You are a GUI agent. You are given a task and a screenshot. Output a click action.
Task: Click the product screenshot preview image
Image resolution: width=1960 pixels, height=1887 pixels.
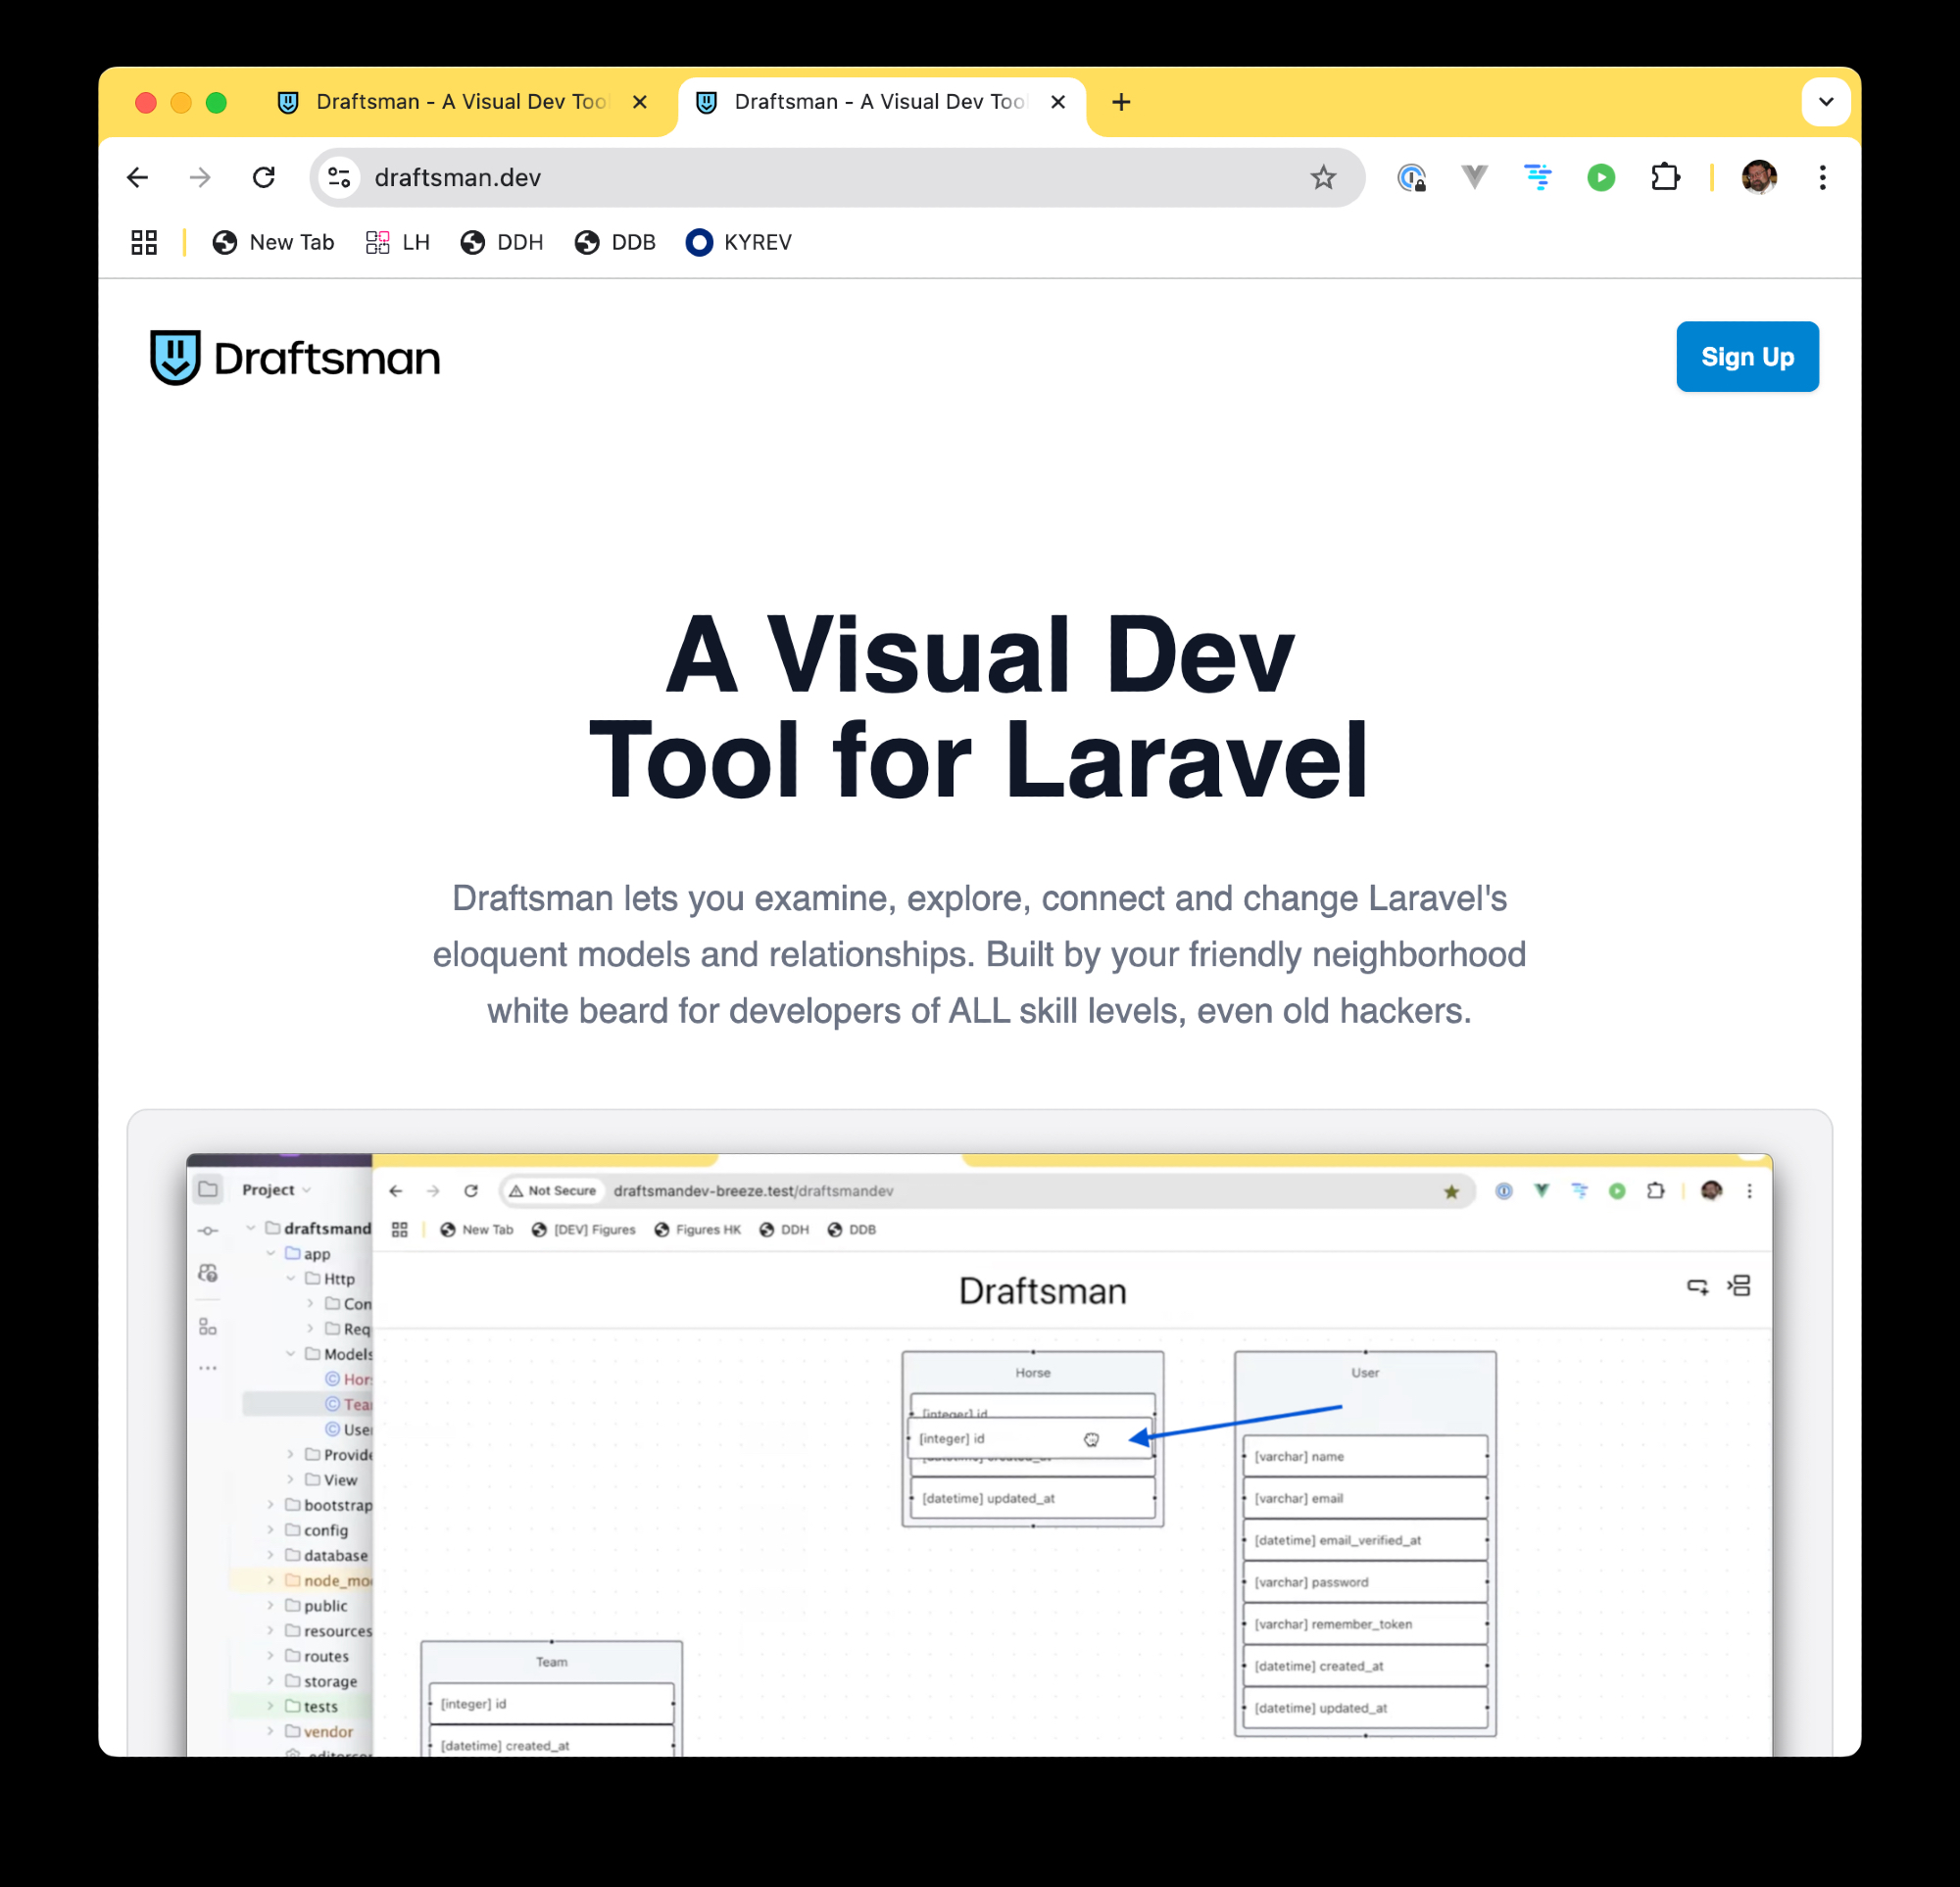click(978, 1450)
